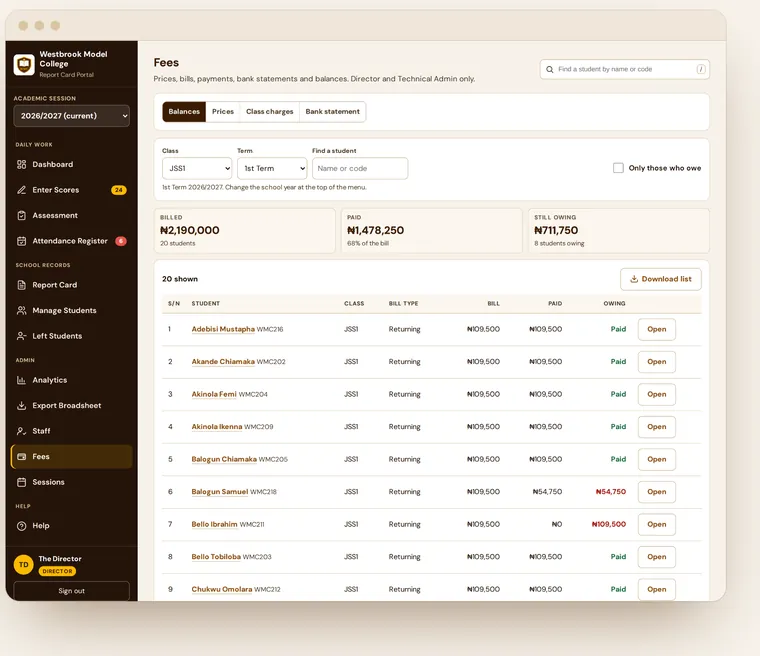Click the OWING column header

(x=614, y=304)
